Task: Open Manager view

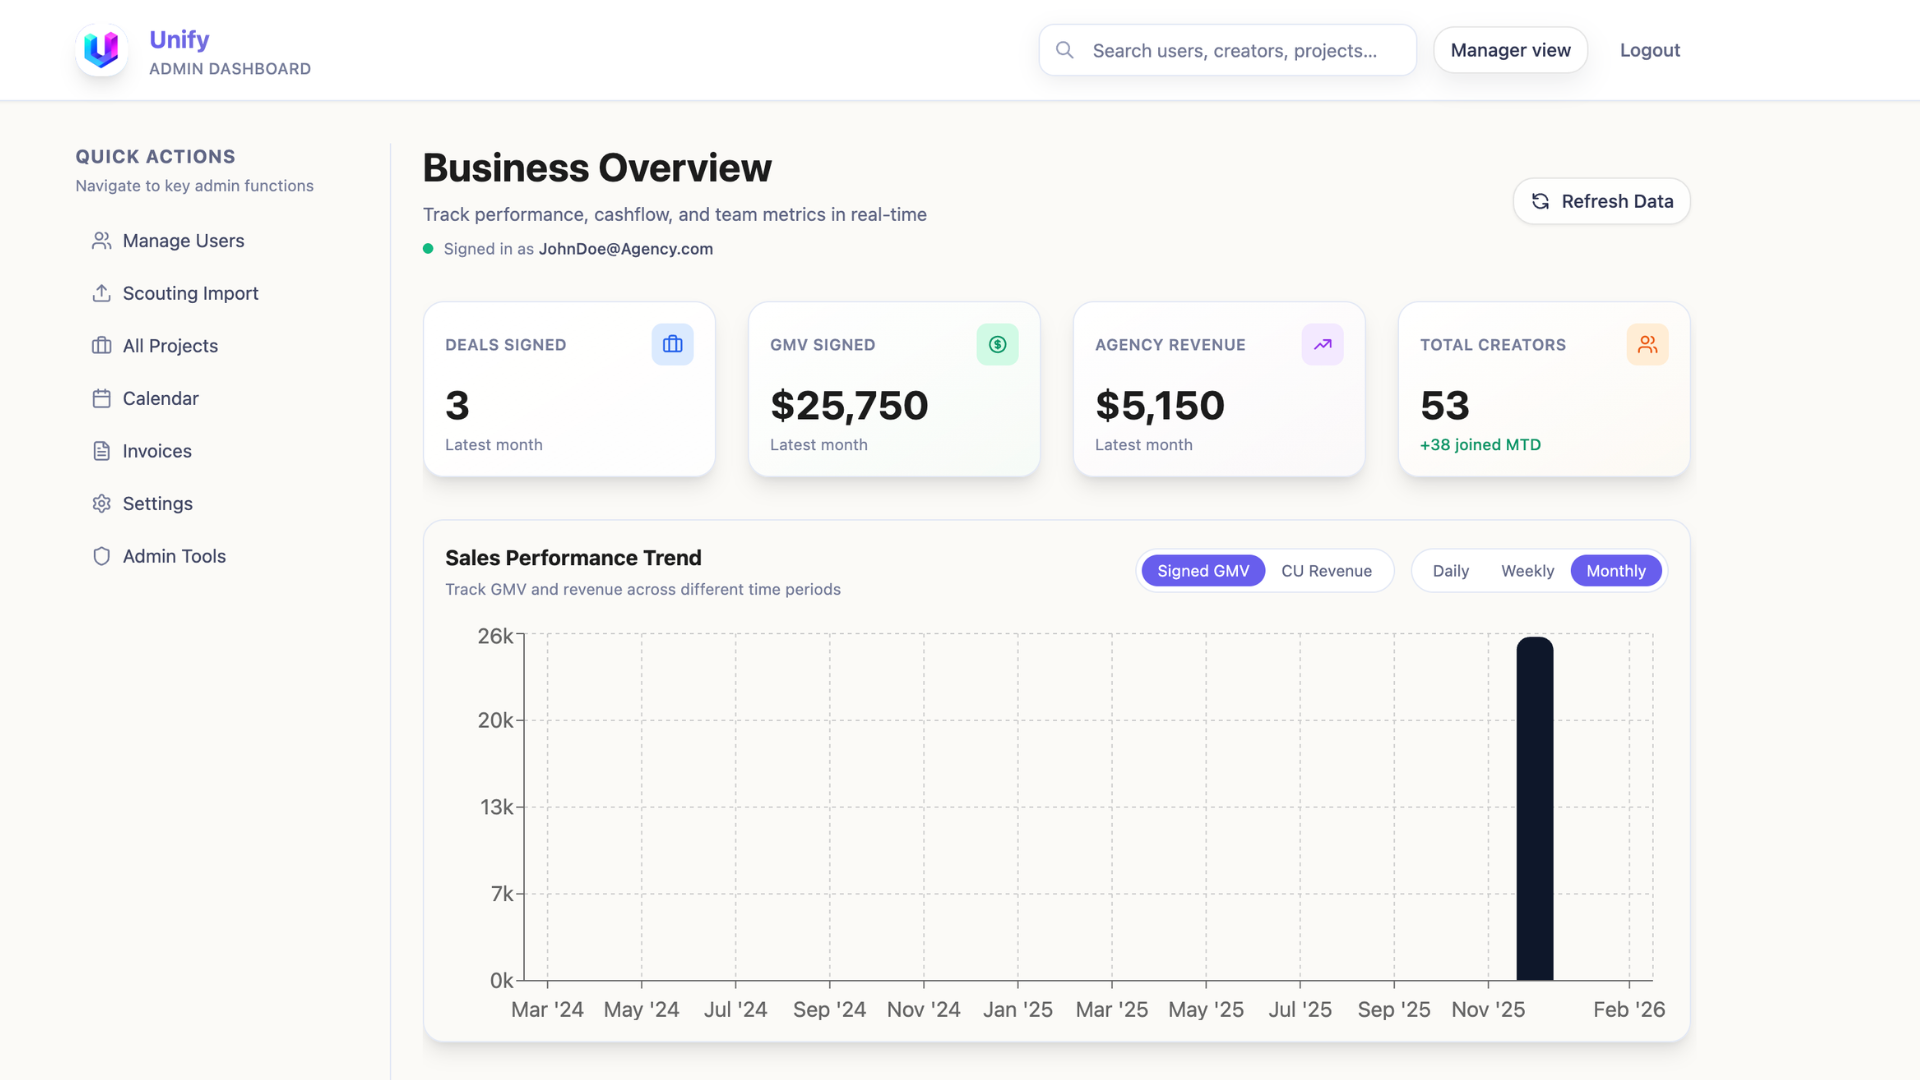Action: 1510,50
